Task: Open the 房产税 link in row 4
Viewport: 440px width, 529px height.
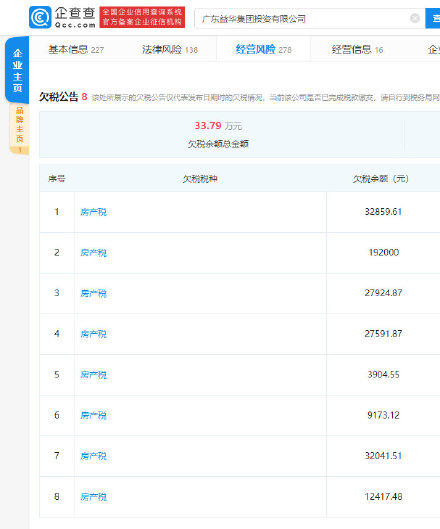Action: click(93, 334)
